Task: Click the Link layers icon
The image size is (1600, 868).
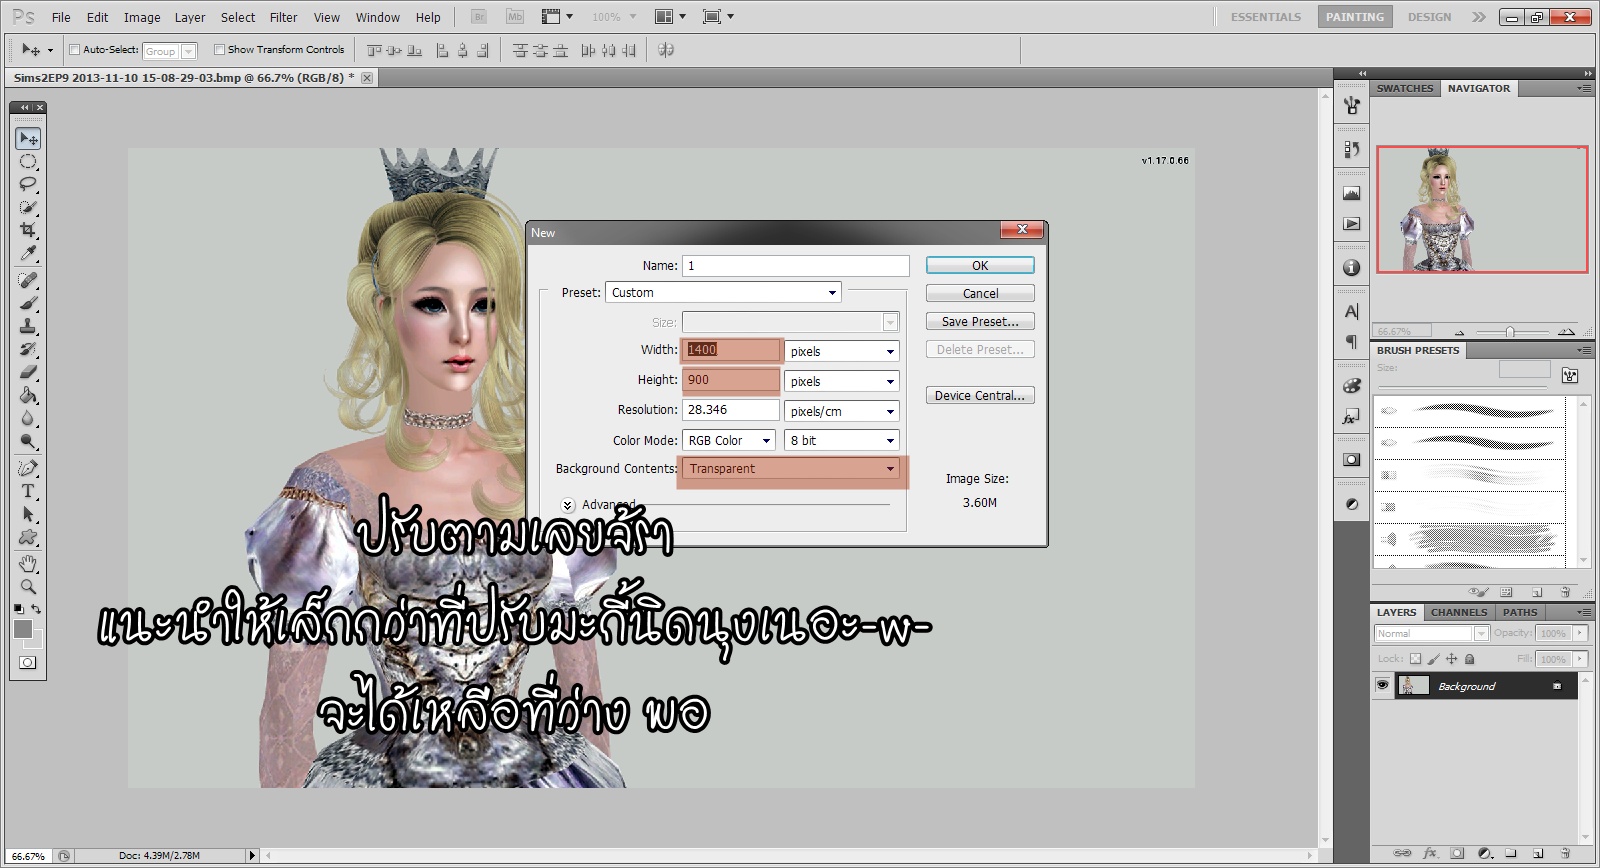Action: point(1403,853)
